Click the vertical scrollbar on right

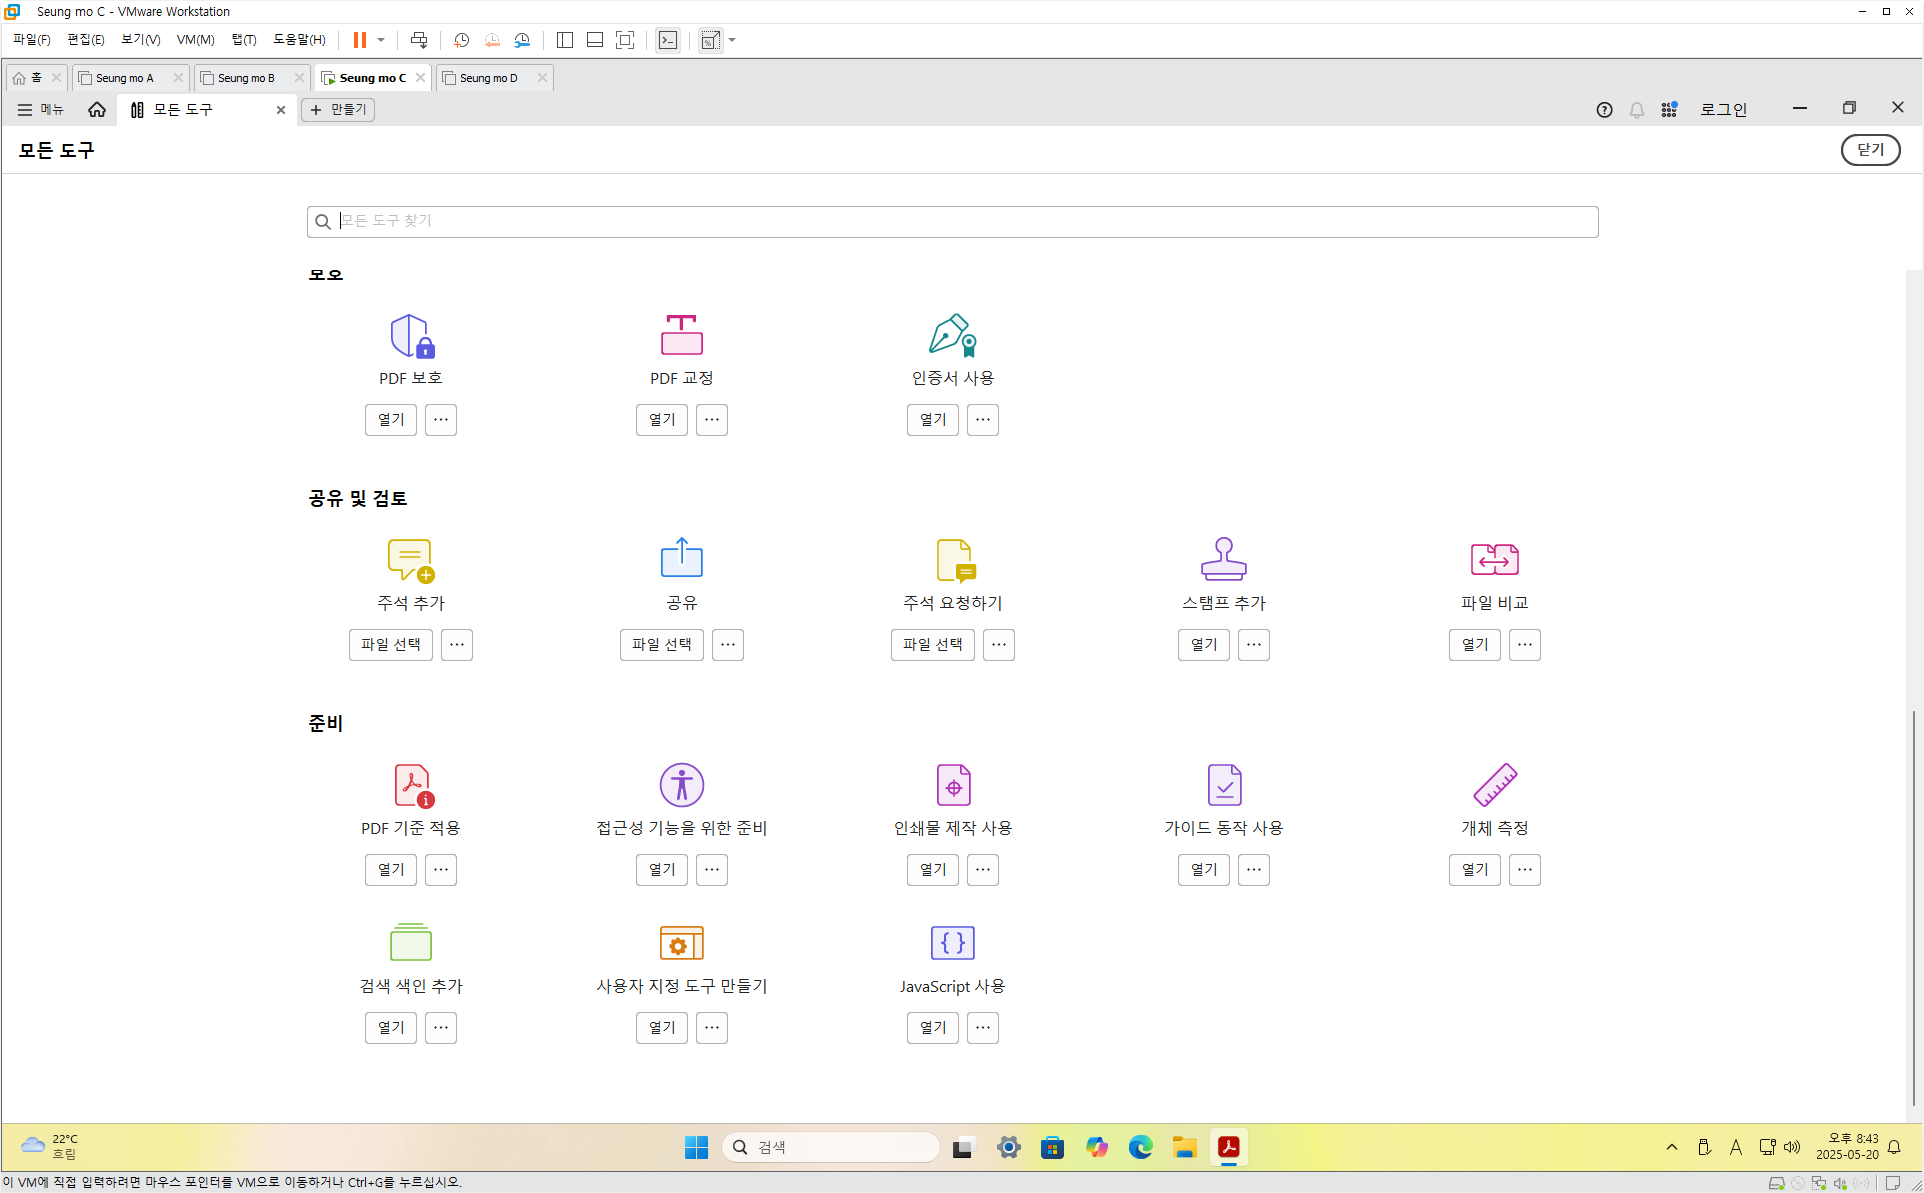click(x=1914, y=900)
